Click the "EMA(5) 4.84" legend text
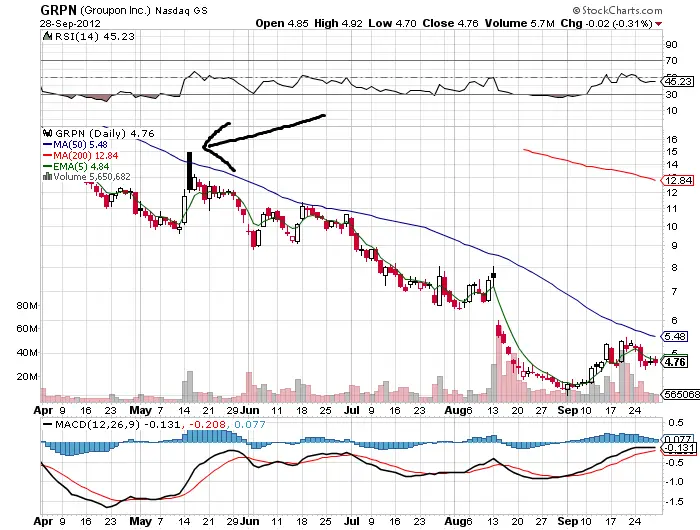The height and width of the screenshot is (530, 700). click(x=81, y=167)
